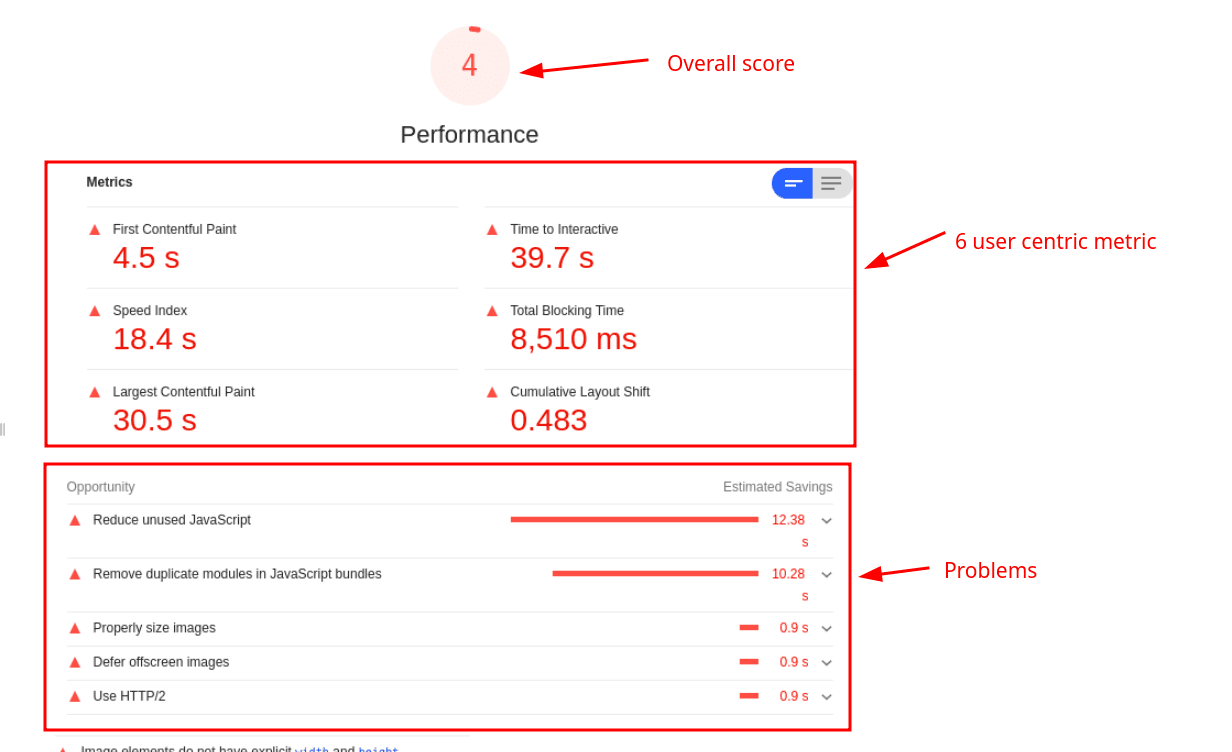The image size is (1232, 752).
Task: Open the Use HTTP/2 opportunity details
Action: coord(826,697)
